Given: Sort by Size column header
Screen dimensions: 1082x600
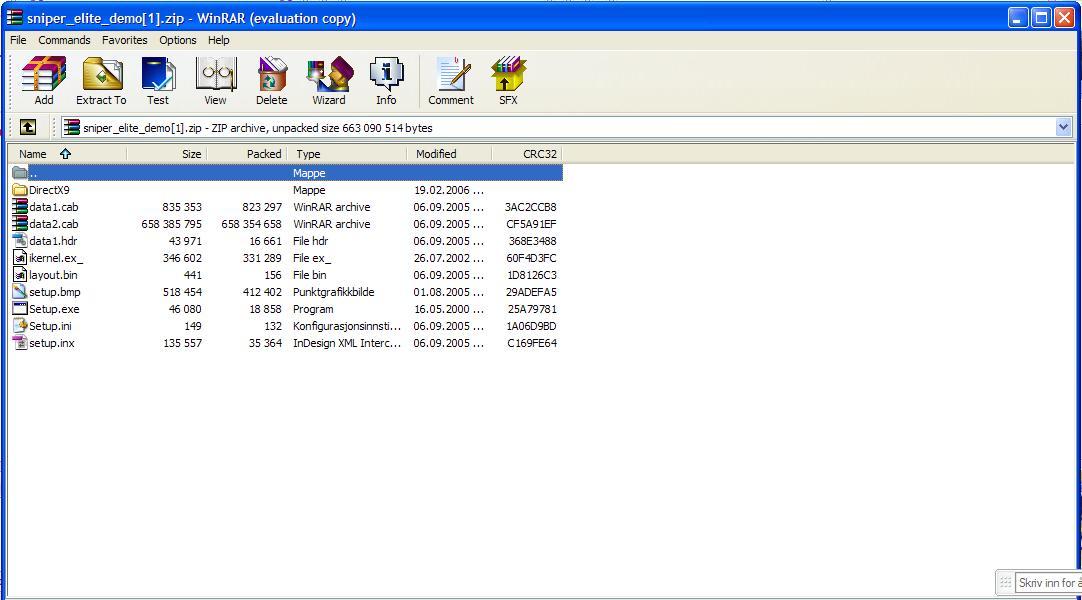Looking at the screenshot, I should click(x=166, y=154).
